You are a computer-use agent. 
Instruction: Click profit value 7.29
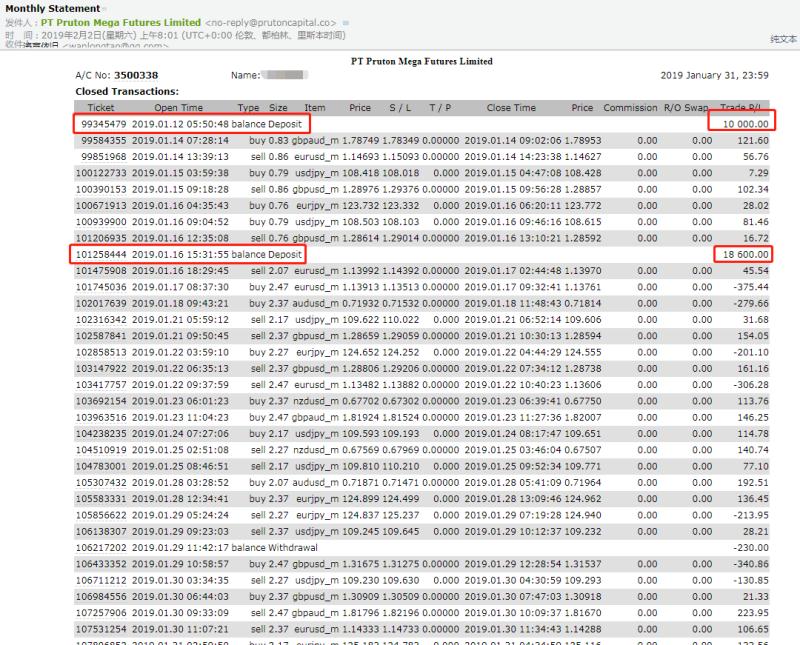758,173
